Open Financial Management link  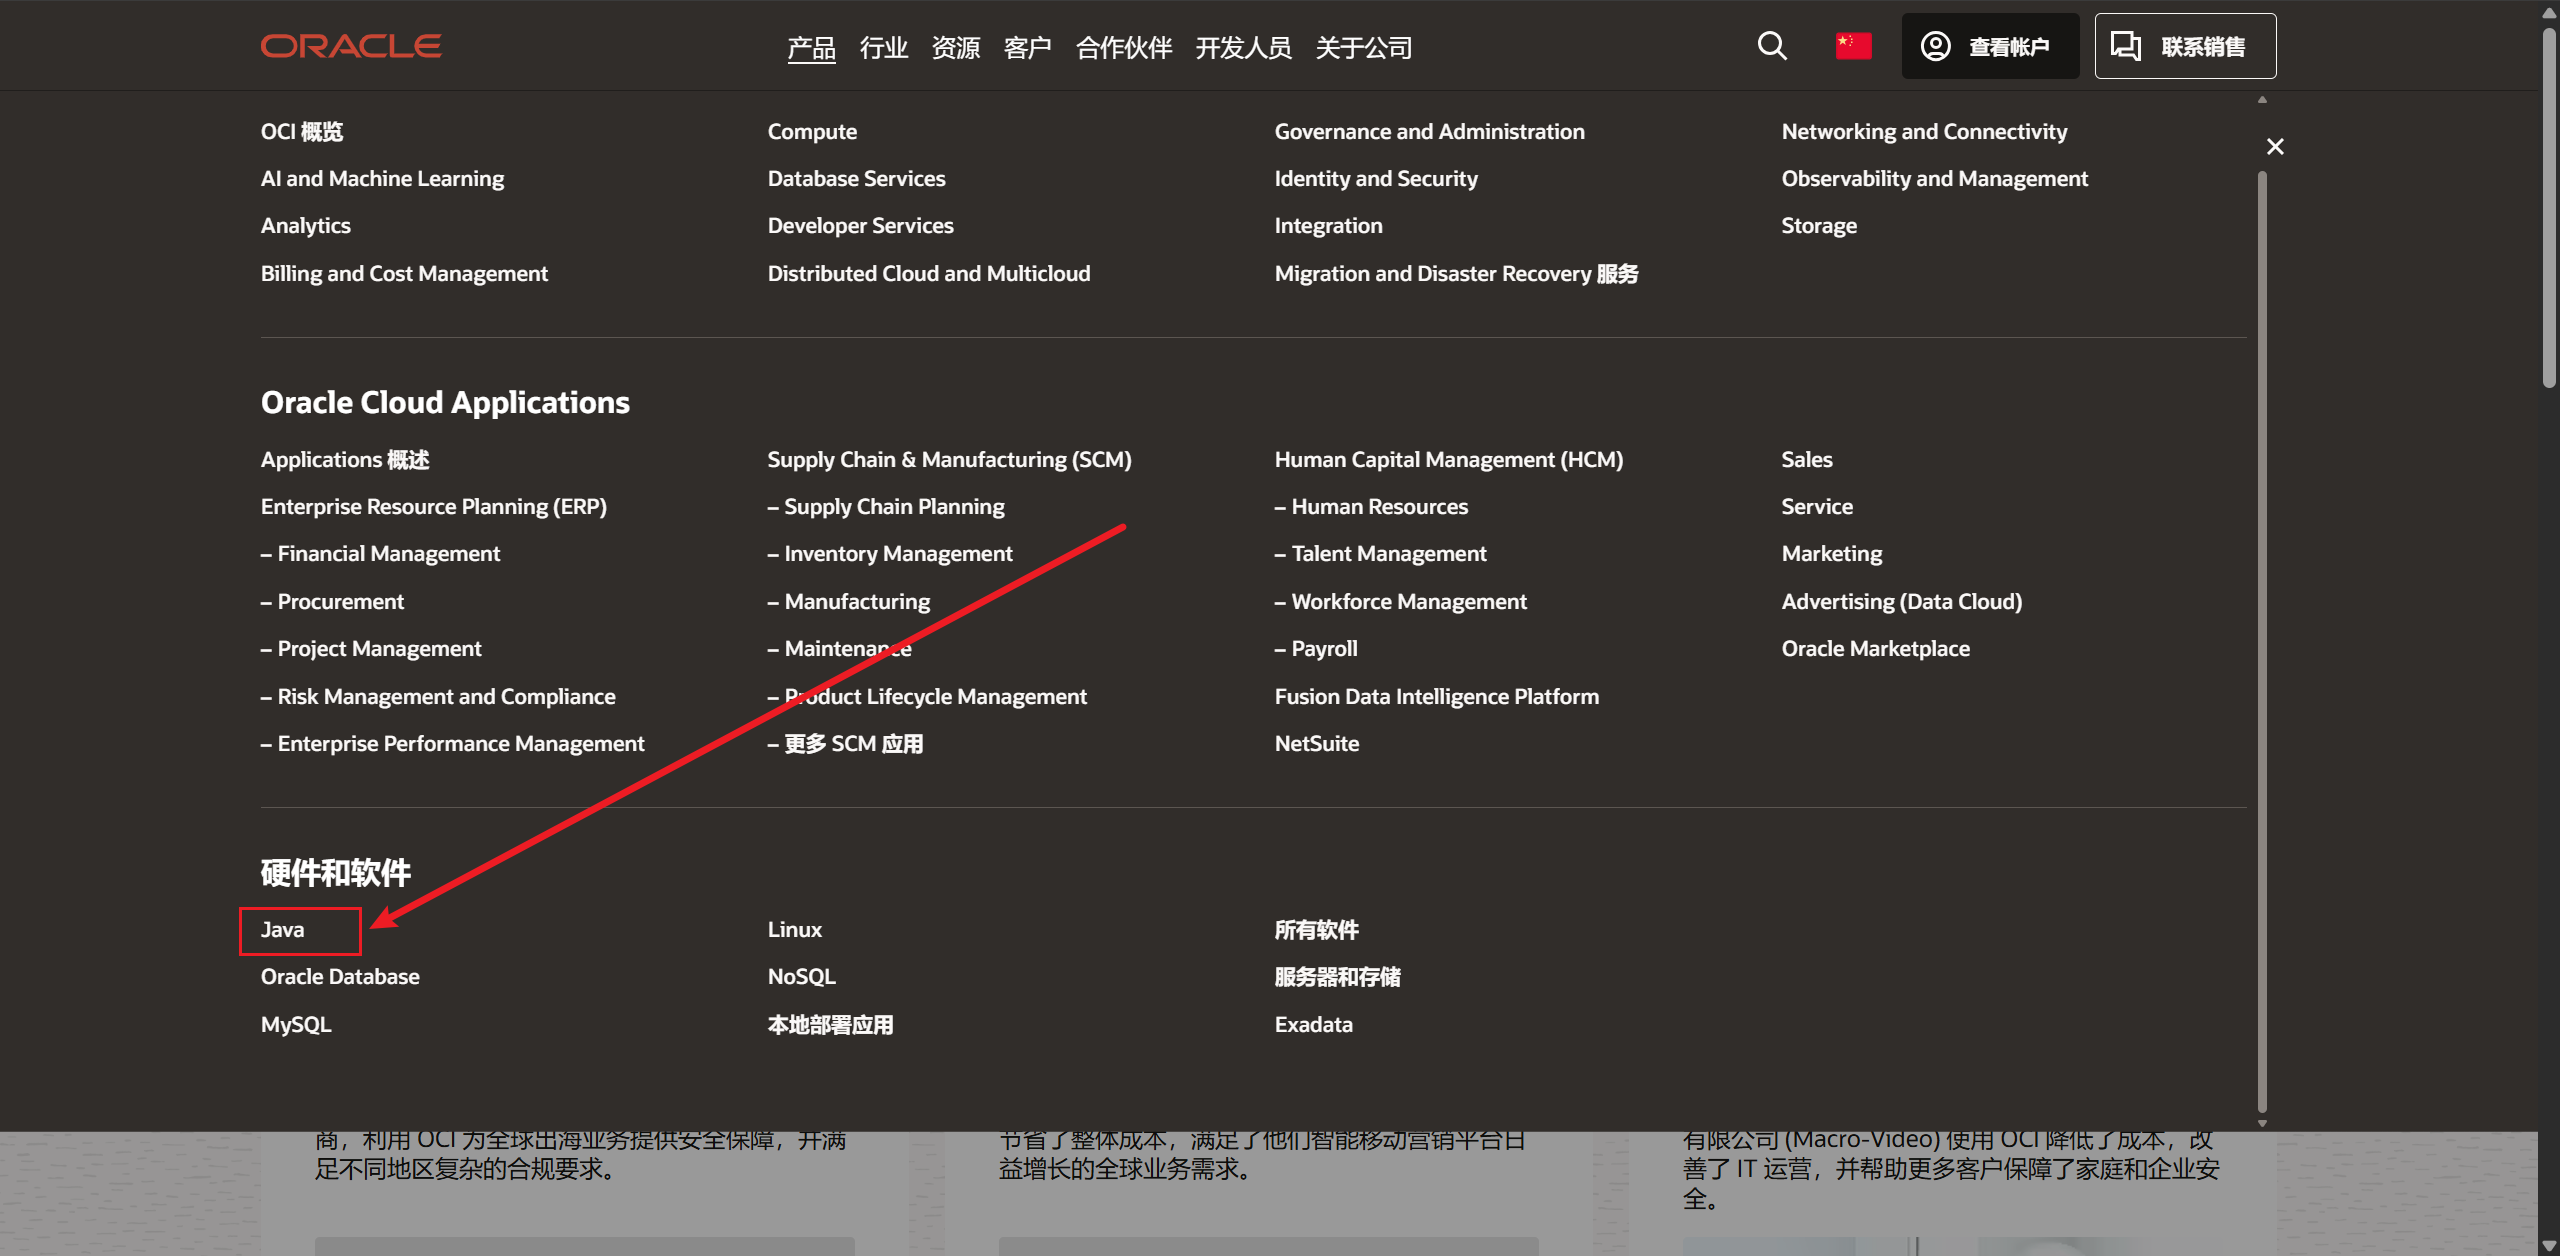(381, 554)
